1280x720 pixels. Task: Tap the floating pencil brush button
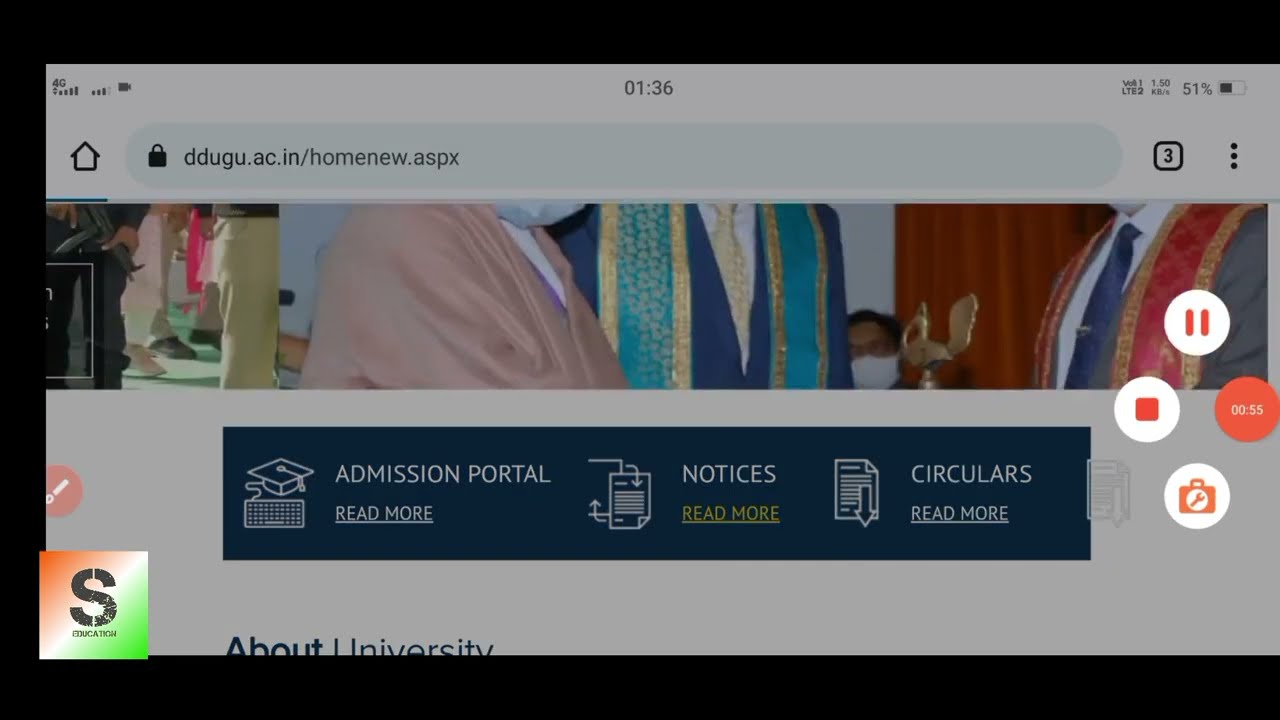60,491
